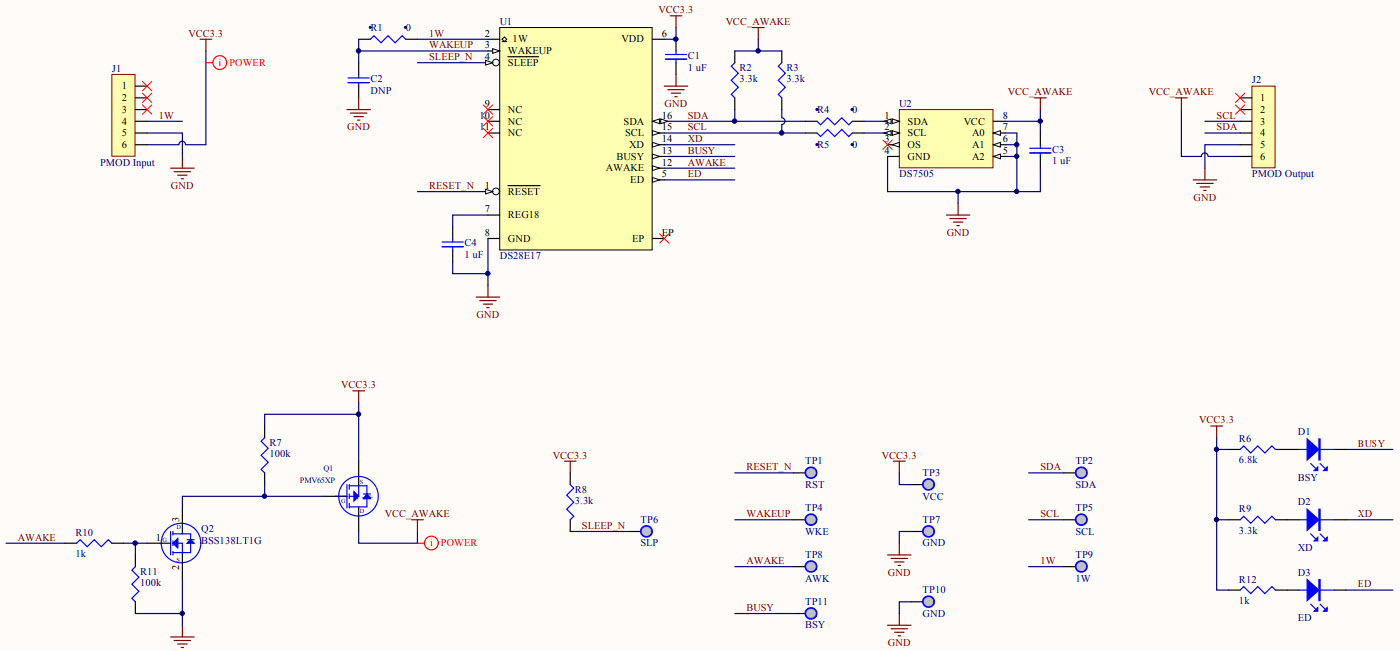Select the SLEEP_N label by resistor R8
The image size is (1400, 651).
(605, 525)
